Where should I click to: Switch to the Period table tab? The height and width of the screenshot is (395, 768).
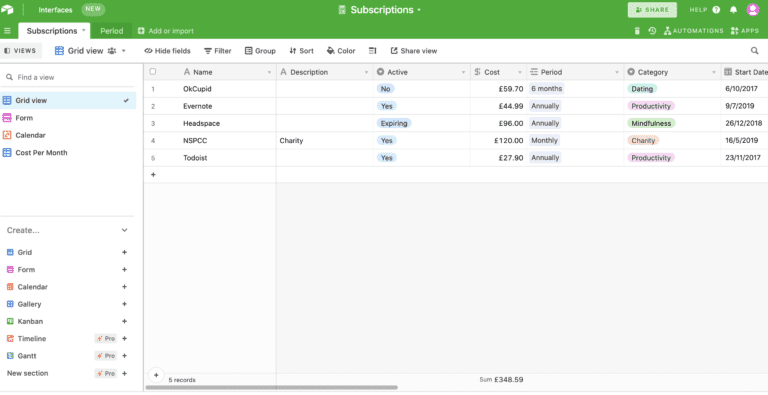(x=112, y=31)
